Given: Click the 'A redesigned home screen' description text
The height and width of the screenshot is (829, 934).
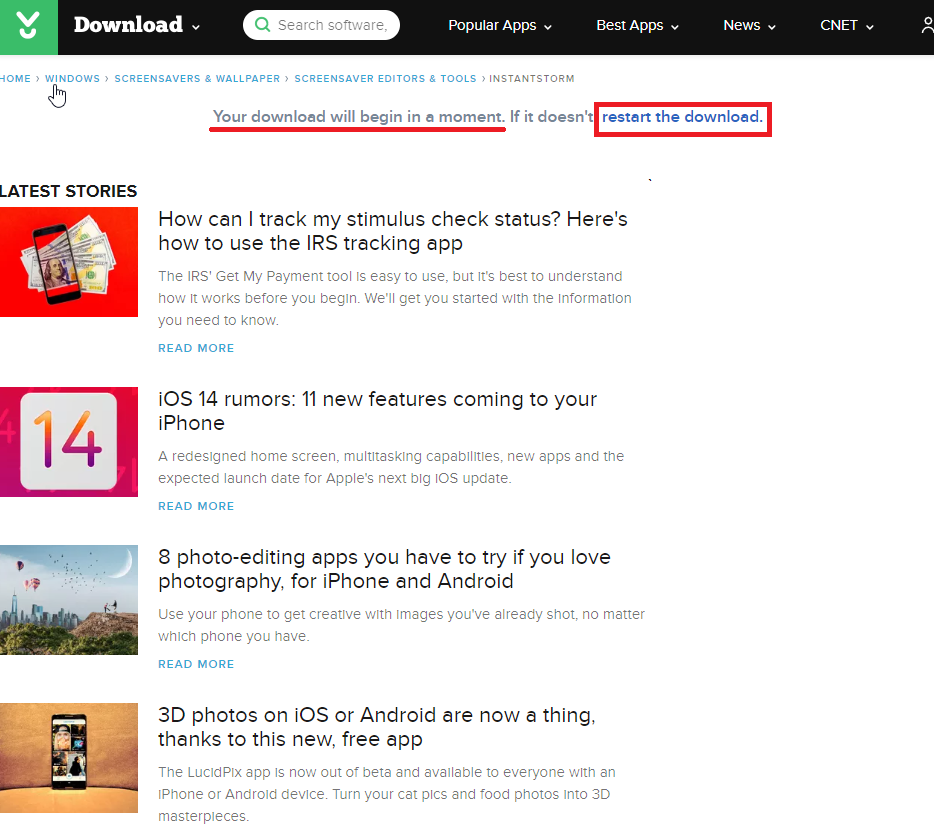Looking at the screenshot, I should point(391,467).
